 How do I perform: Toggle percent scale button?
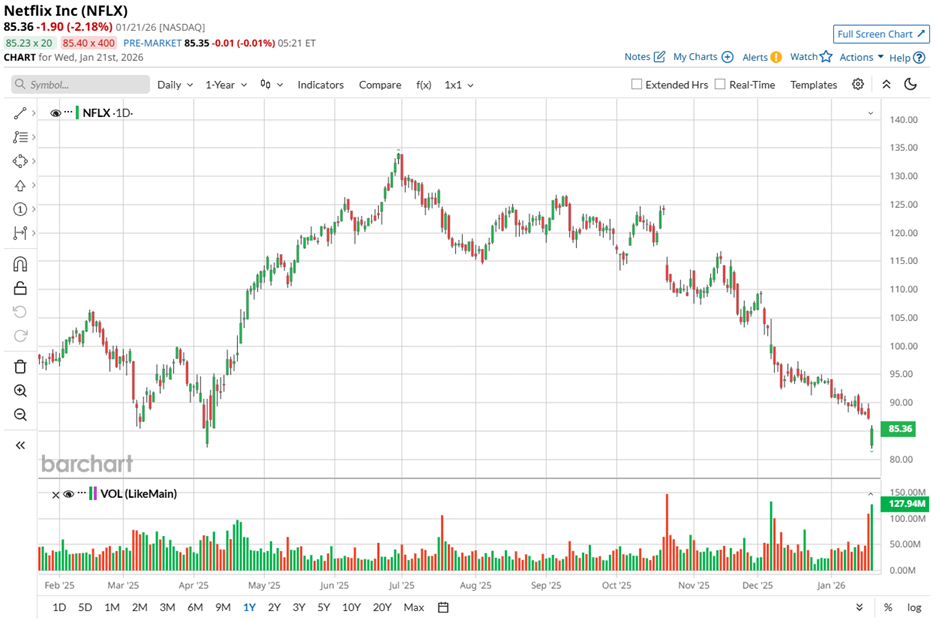tap(888, 607)
